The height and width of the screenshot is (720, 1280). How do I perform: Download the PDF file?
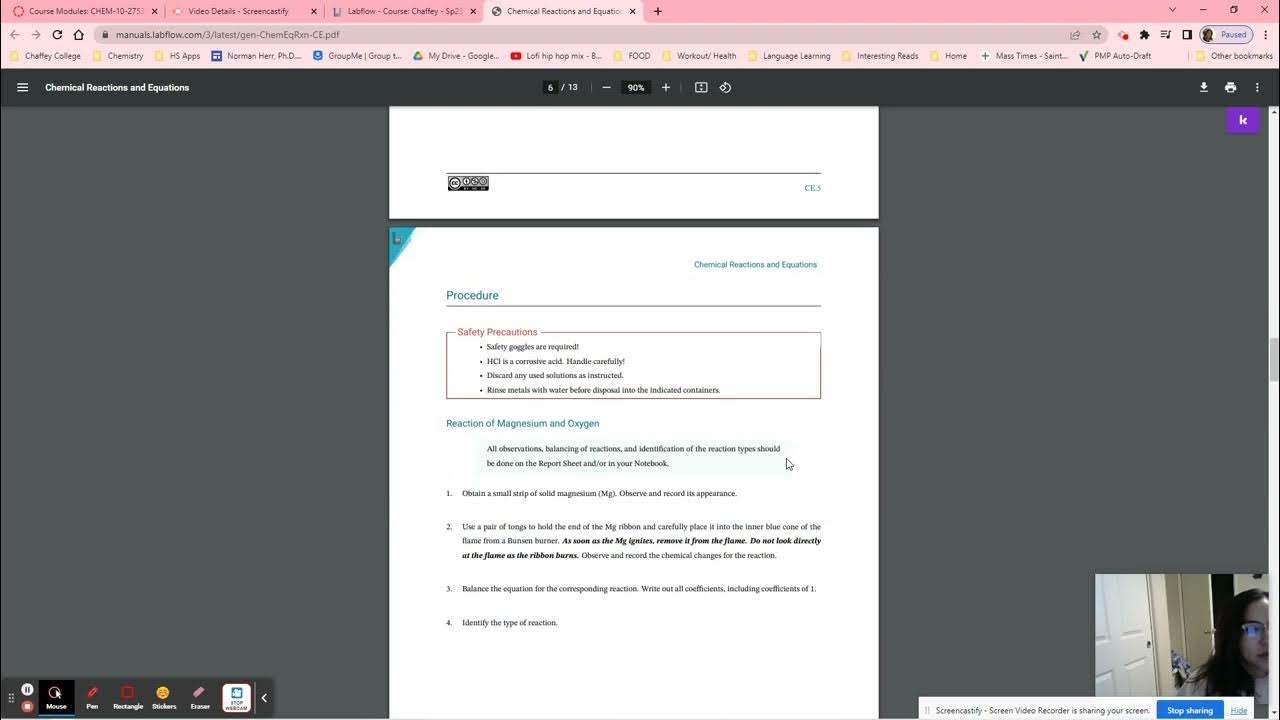pos(1204,87)
